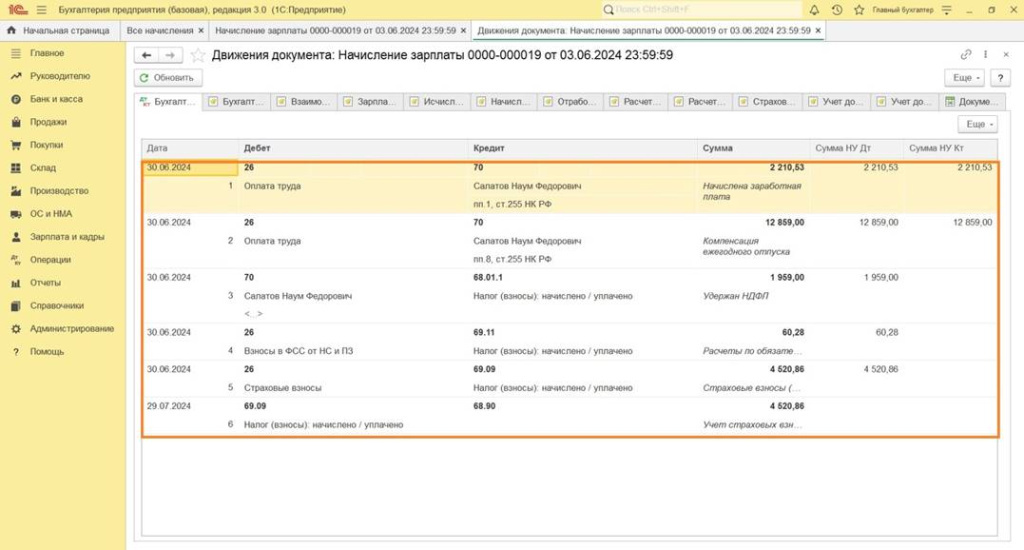Close the Движения документа tab
The image size is (1024, 550).
pyautogui.click(x=818, y=31)
